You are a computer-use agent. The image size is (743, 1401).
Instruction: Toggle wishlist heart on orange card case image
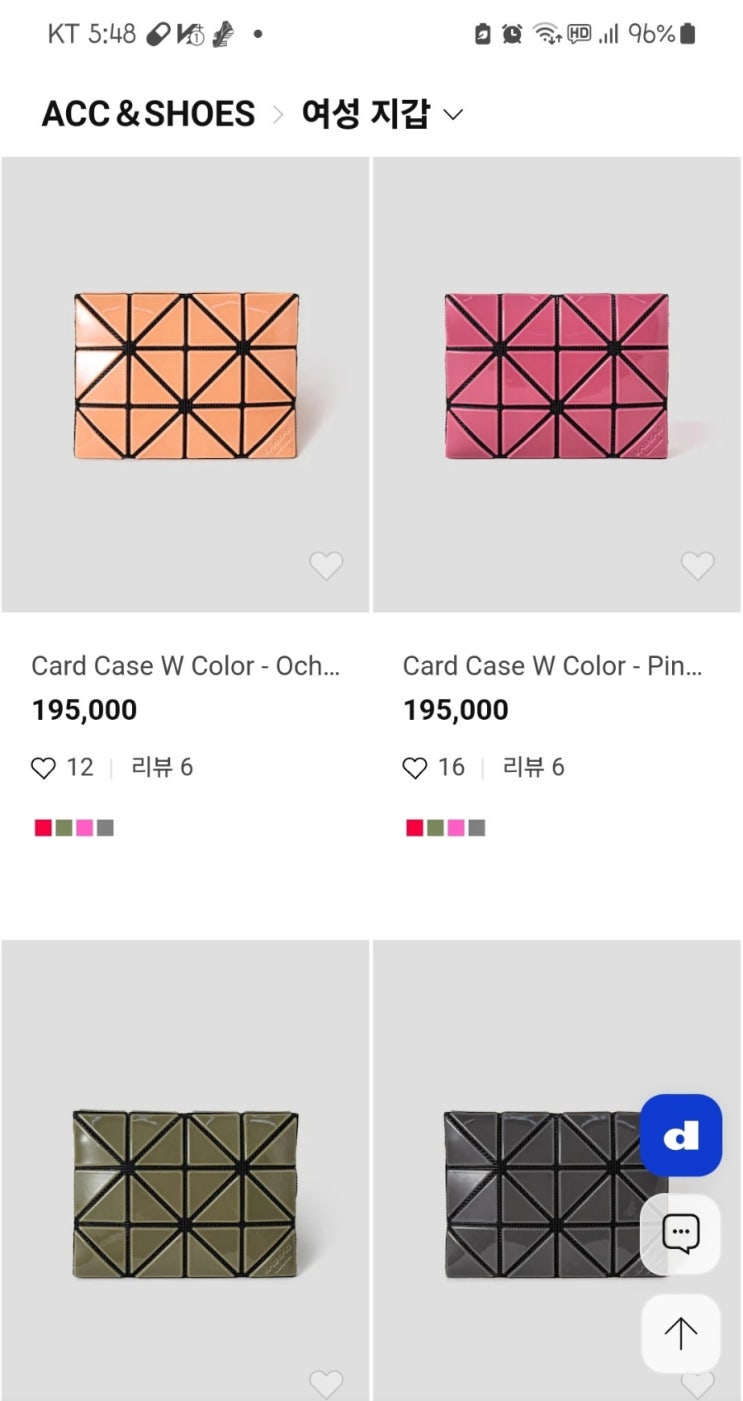tap(326, 566)
